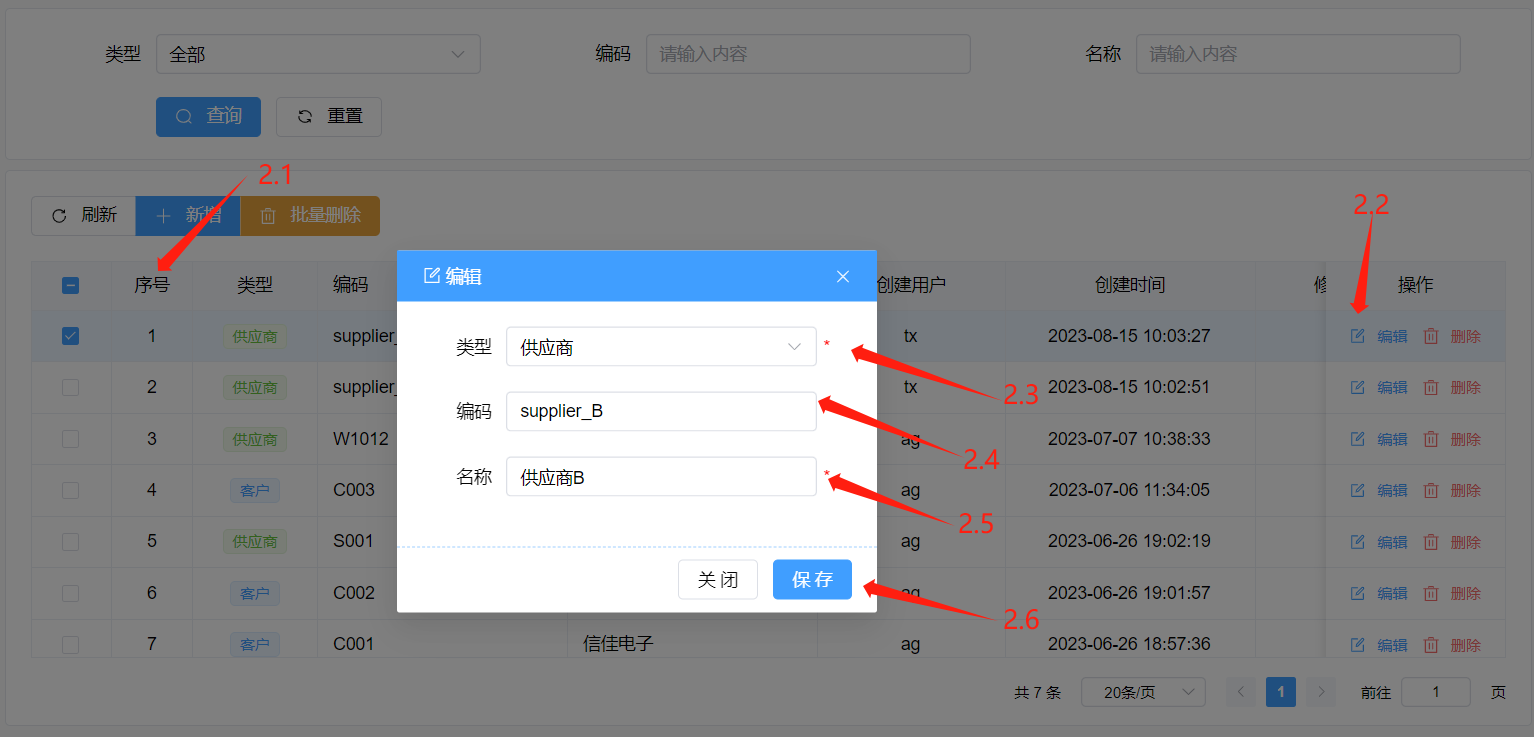
Task: Click the 重置 reset button
Action: [329, 116]
